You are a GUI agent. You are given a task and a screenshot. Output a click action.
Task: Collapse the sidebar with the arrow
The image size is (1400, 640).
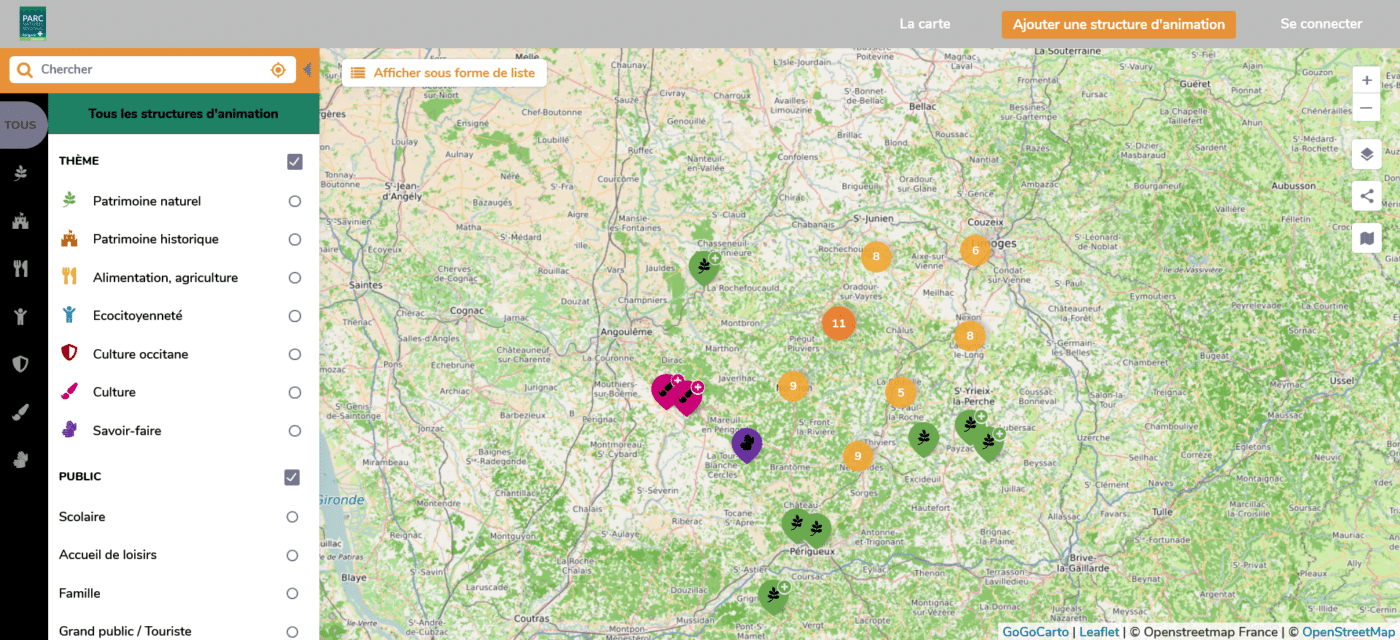coord(307,70)
